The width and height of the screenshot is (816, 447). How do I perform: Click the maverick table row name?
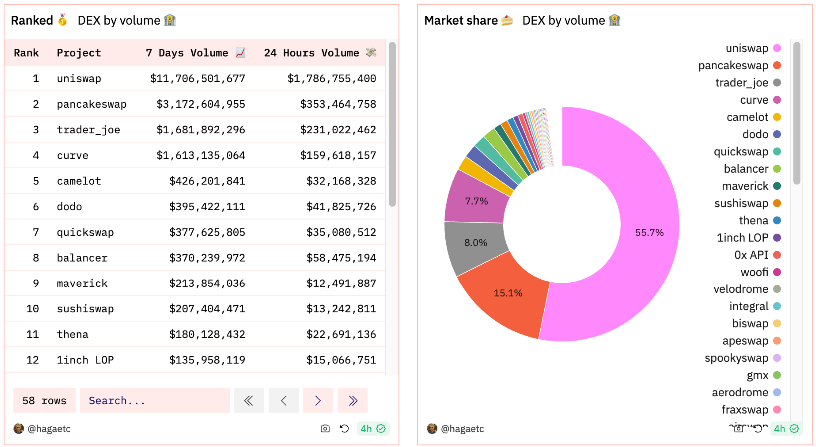[82, 283]
